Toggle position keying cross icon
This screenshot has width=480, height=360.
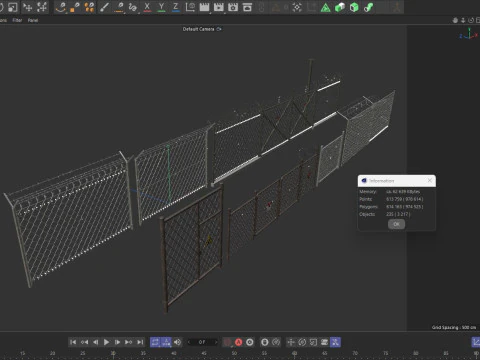(291, 342)
